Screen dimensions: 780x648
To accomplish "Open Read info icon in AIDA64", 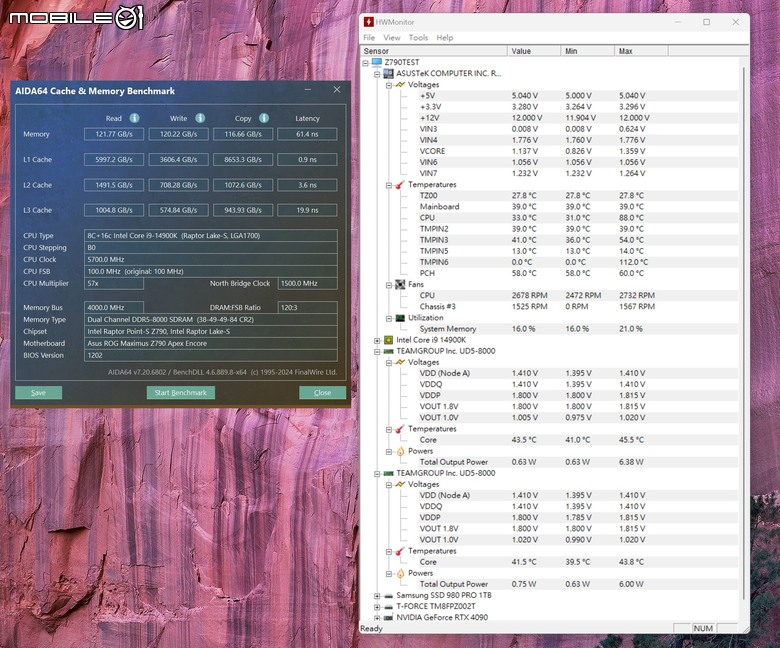I will click(x=134, y=118).
